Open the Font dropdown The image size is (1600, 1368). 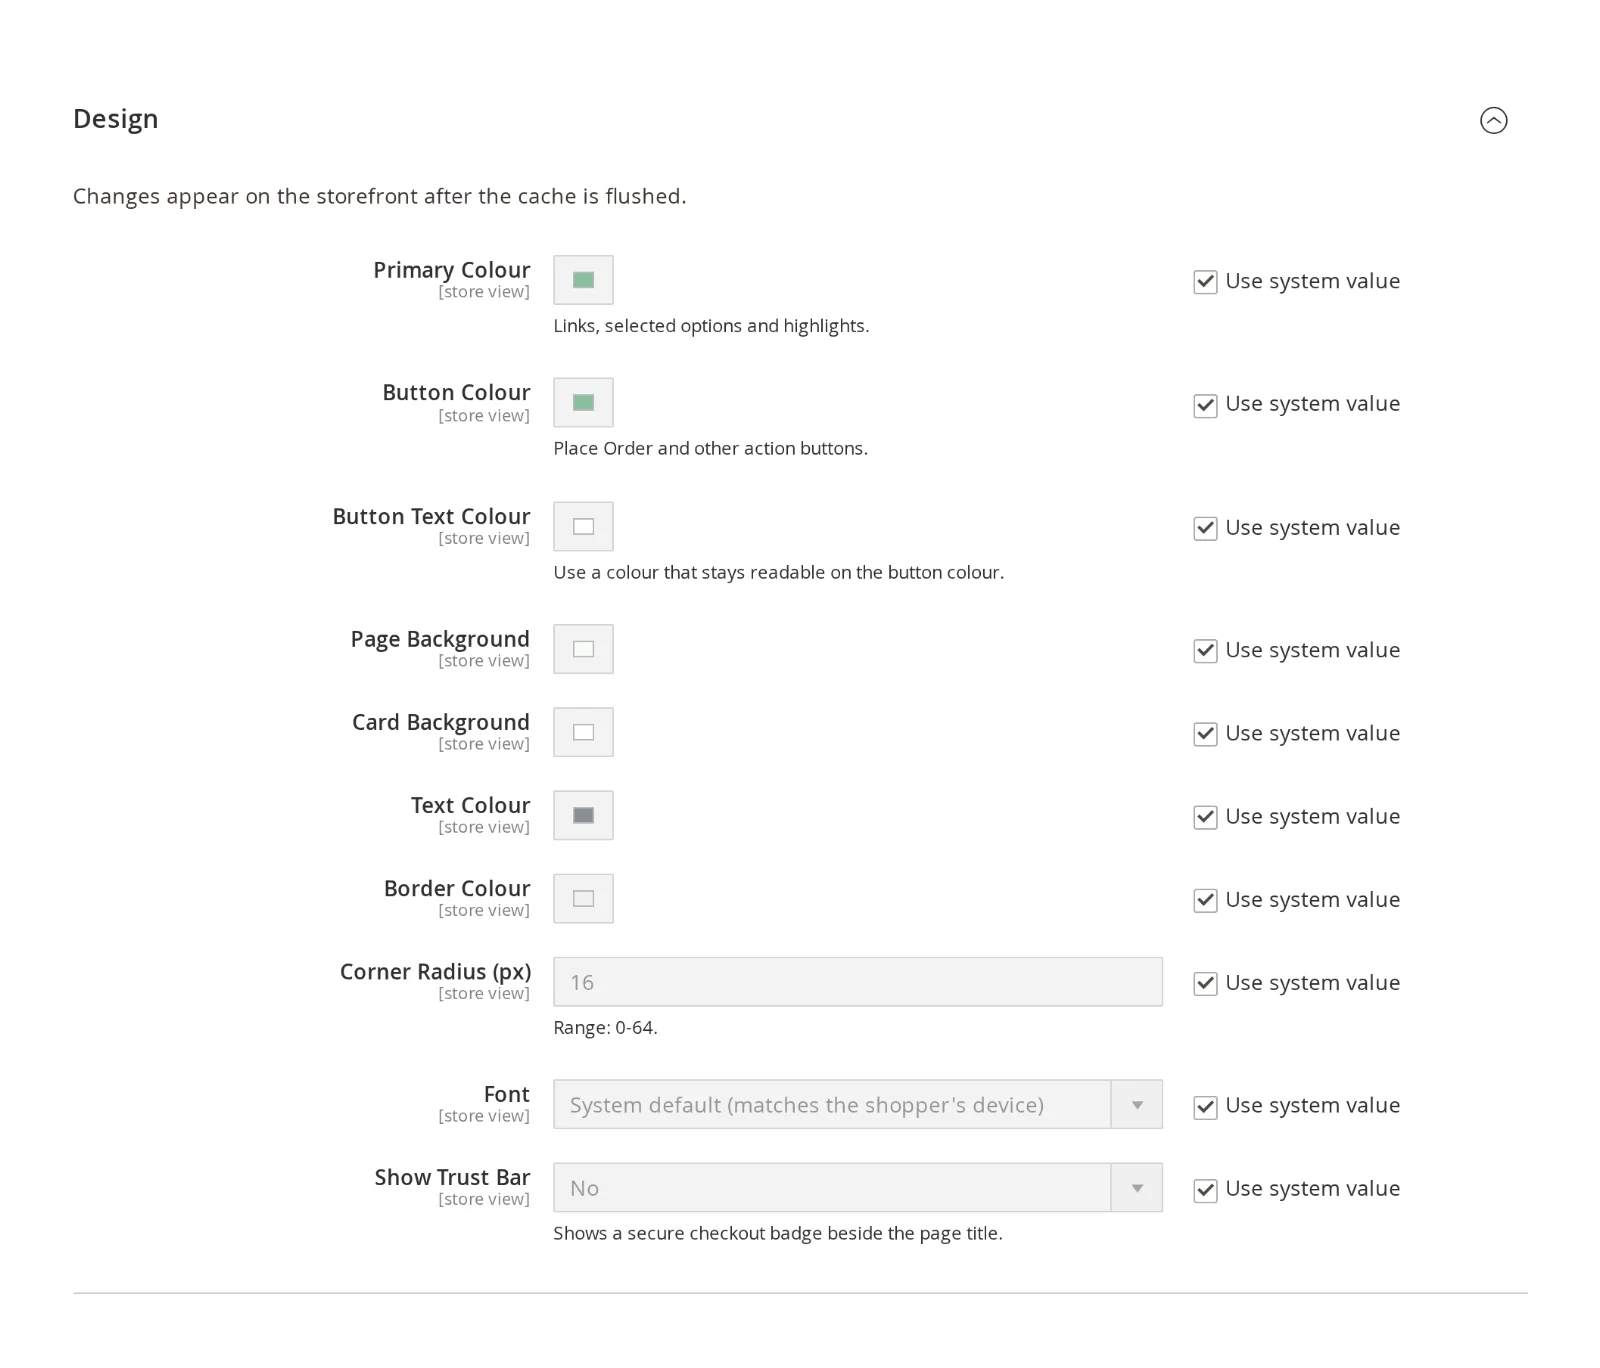[x=858, y=1105]
